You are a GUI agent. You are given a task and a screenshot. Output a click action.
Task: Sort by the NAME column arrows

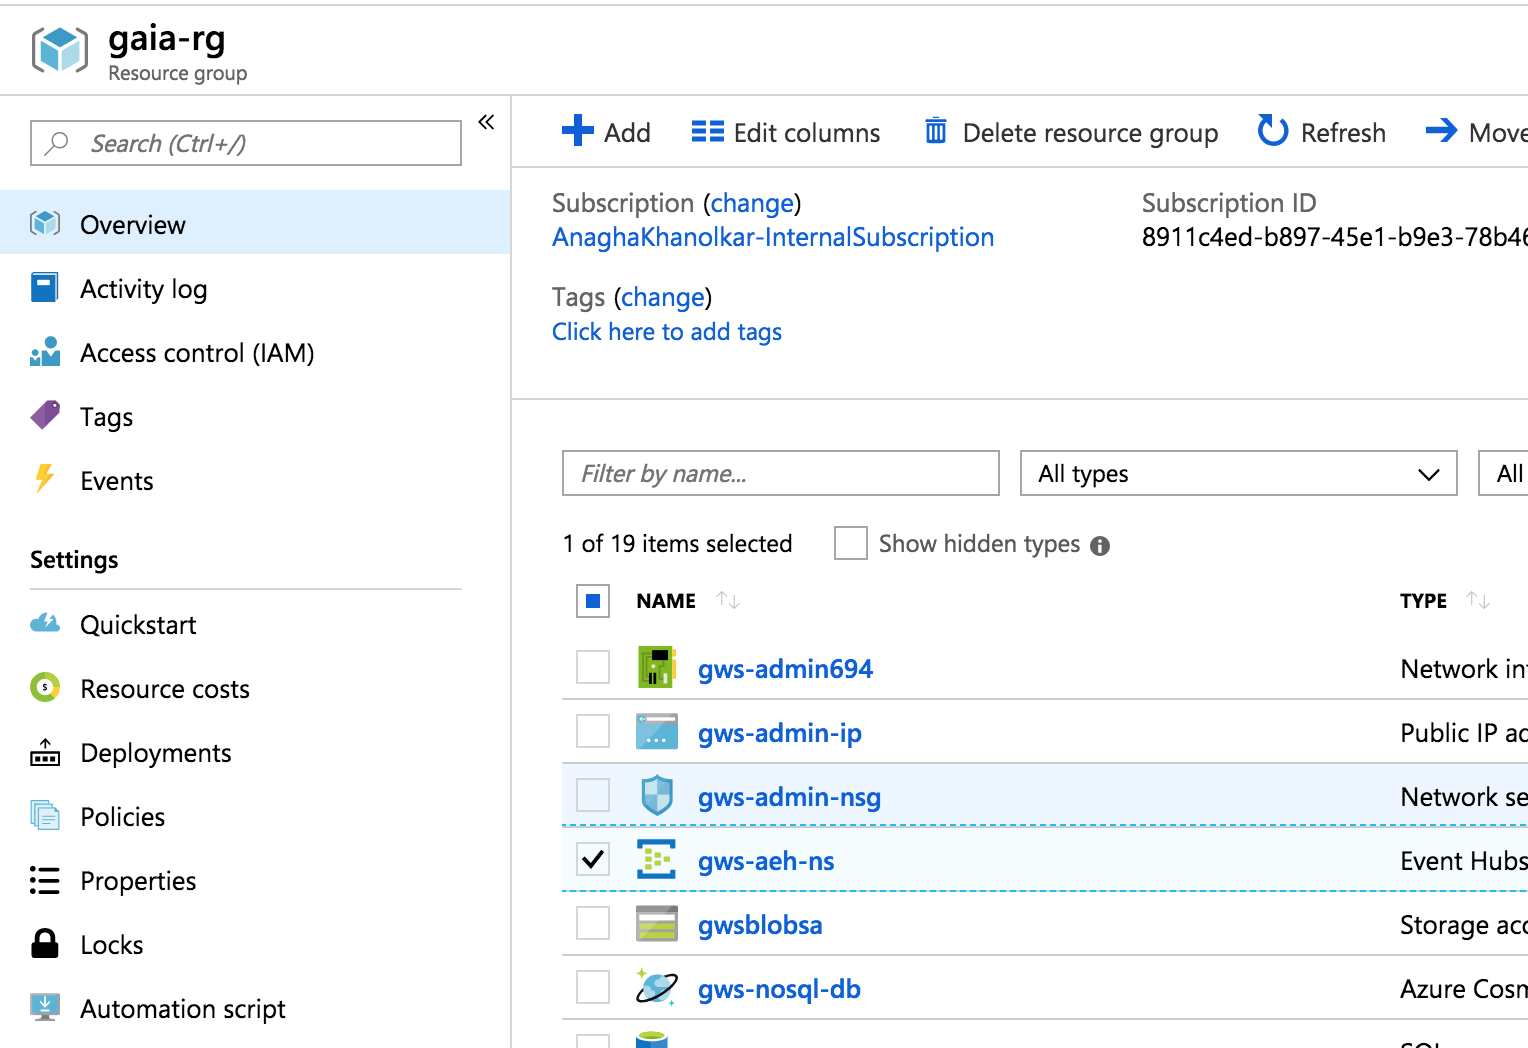tap(728, 600)
